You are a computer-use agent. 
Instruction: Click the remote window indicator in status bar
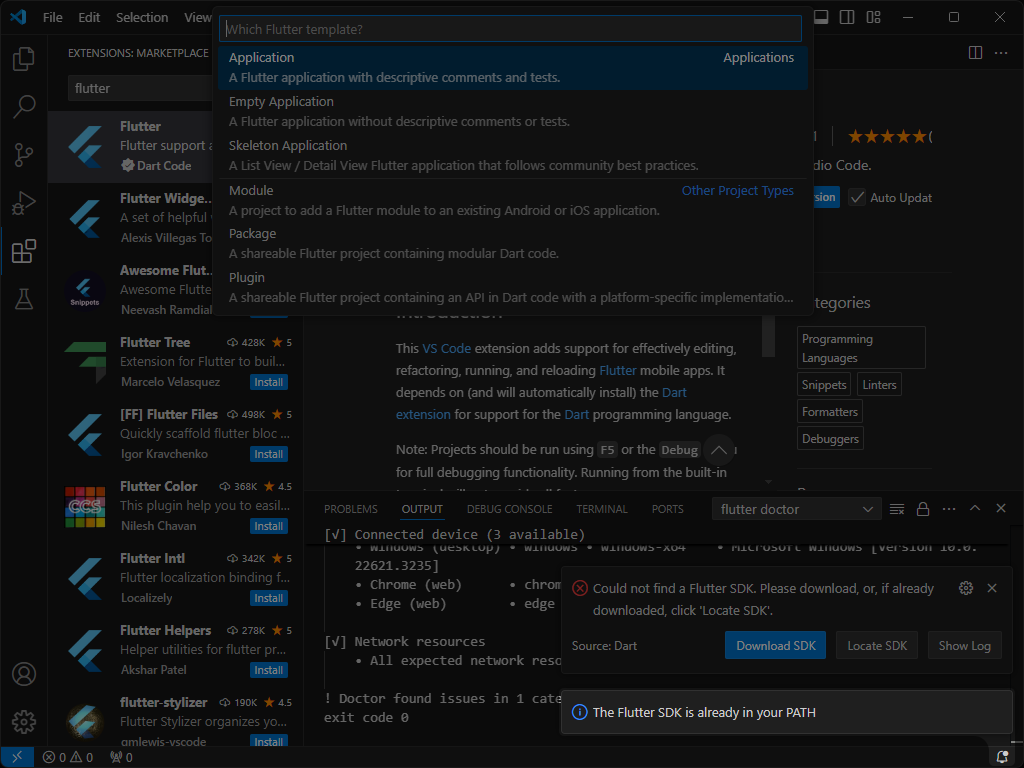17,757
